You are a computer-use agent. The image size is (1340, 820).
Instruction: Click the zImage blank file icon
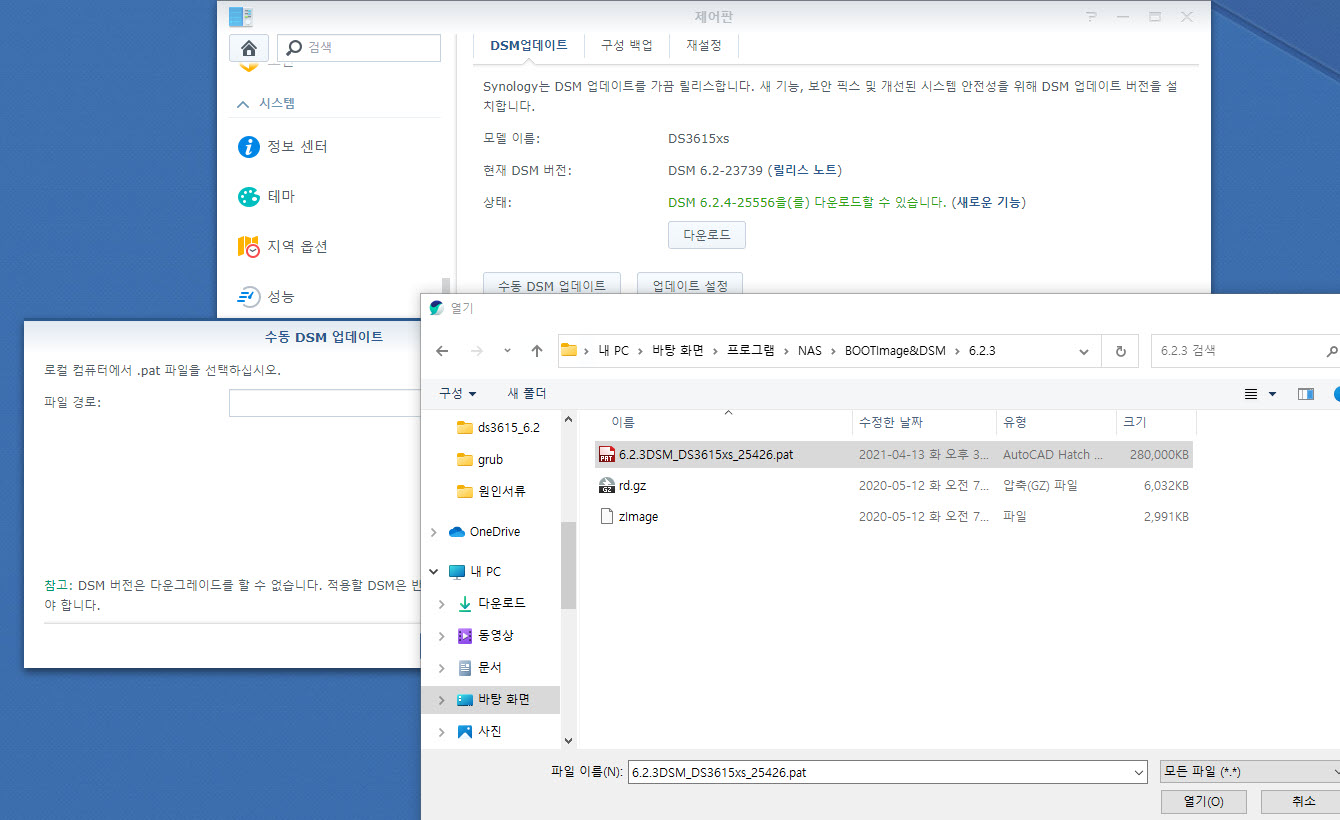[x=606, y=517]
